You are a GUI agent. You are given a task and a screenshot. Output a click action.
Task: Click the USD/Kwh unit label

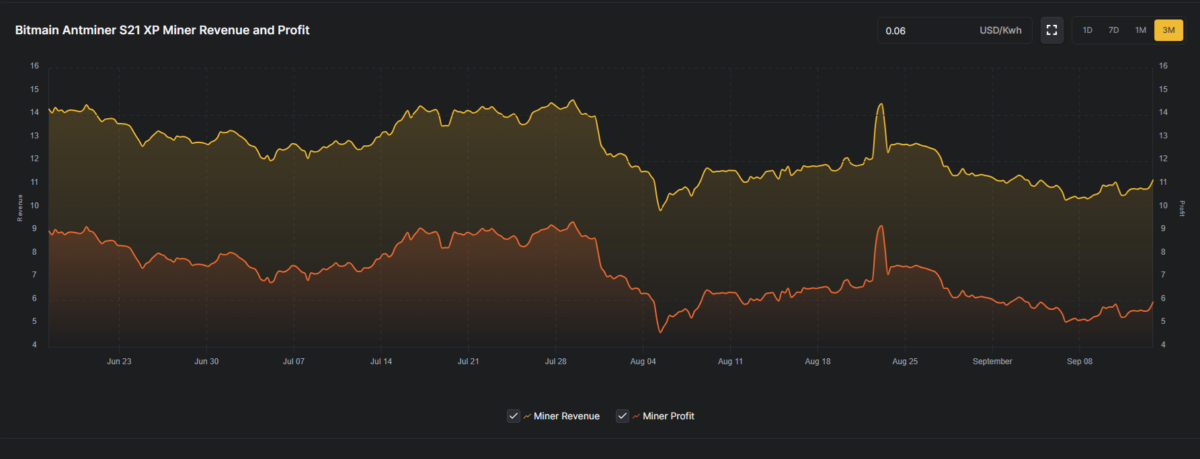tap(1000, 31)
